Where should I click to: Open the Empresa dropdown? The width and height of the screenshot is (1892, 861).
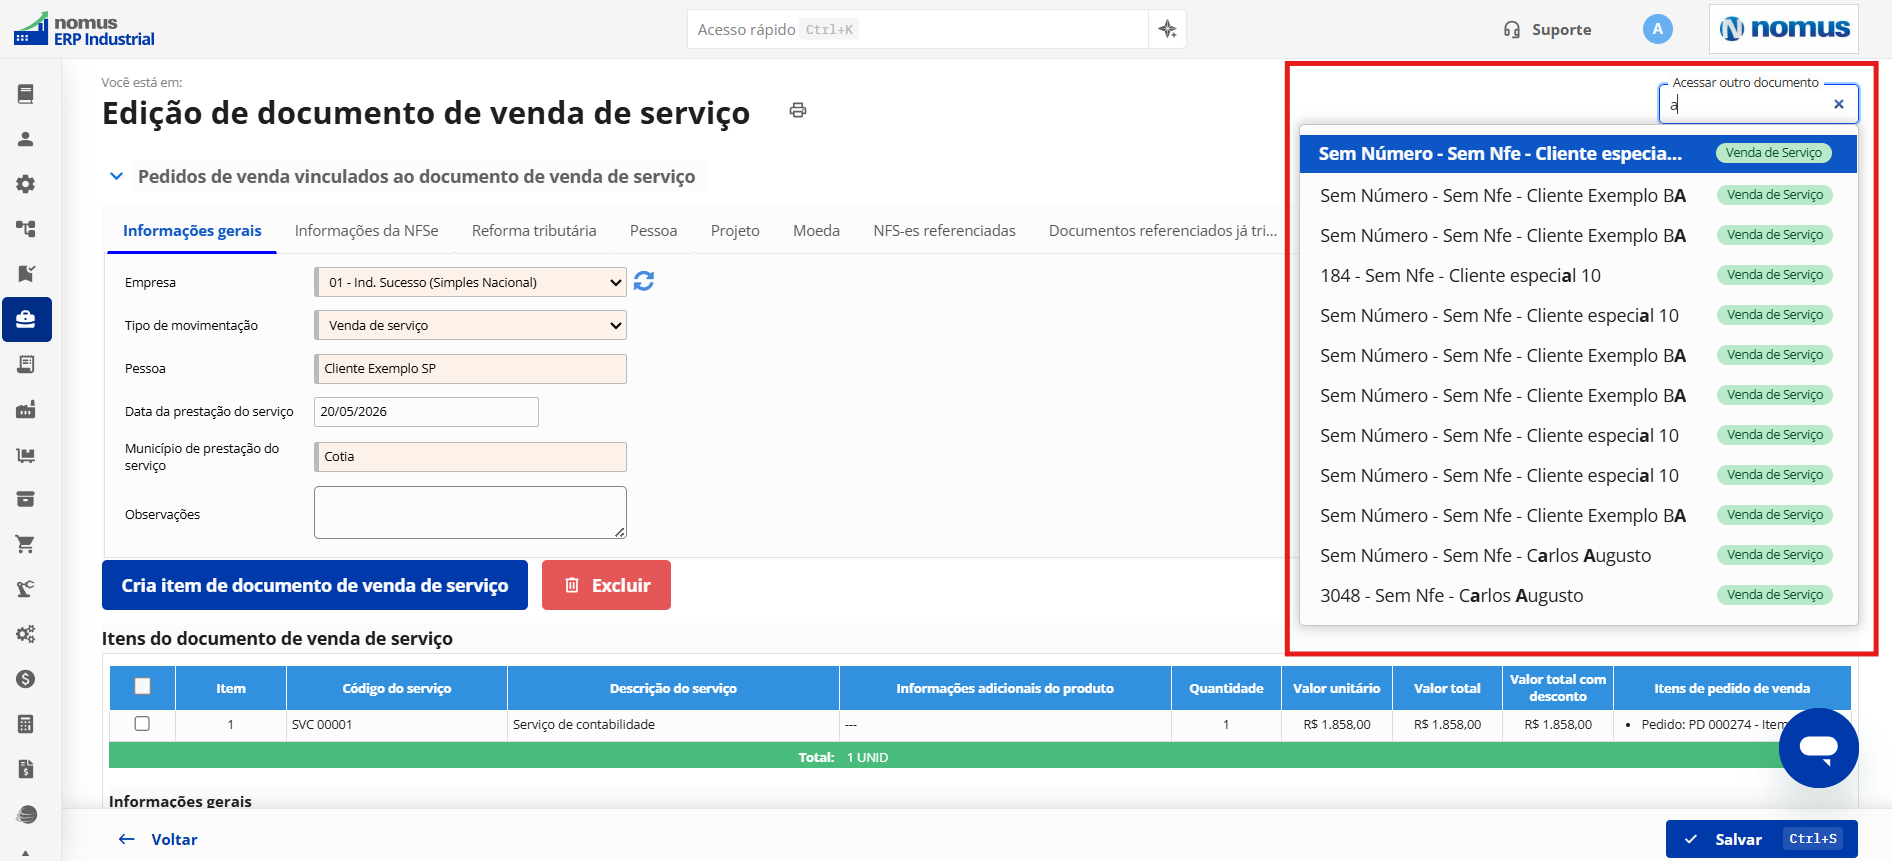(x=470, y=282)
